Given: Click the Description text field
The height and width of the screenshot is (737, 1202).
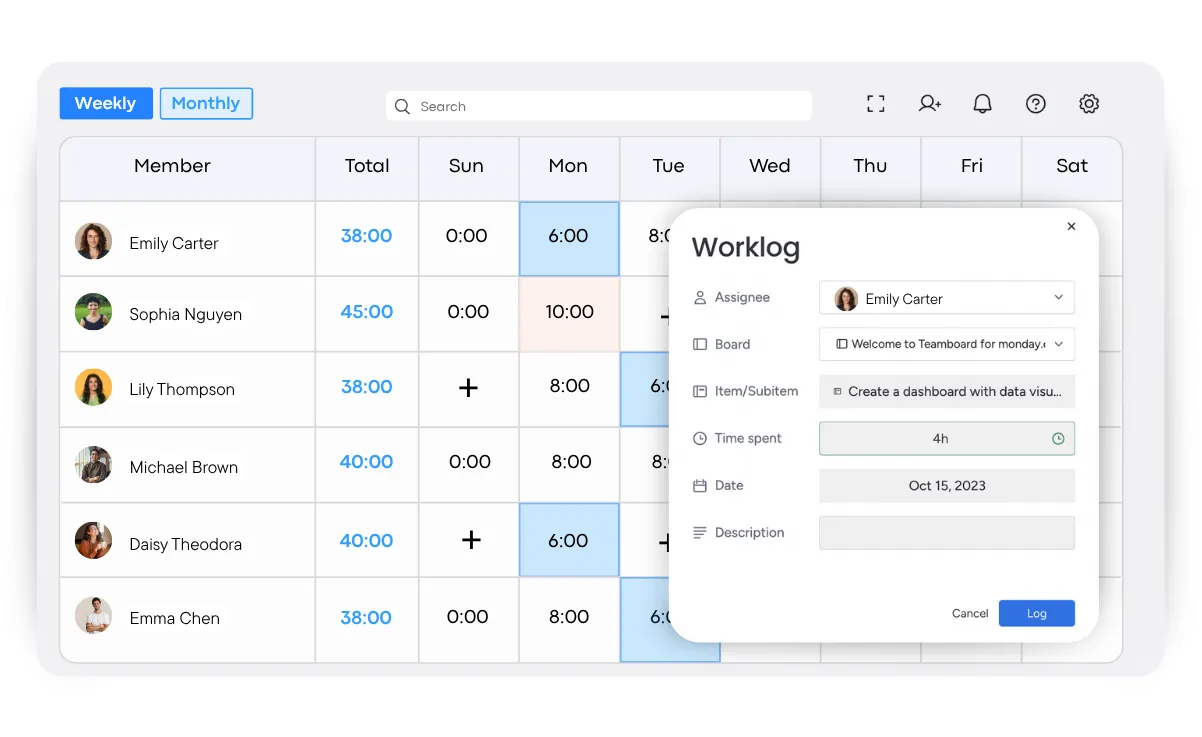Looking at the screenshot, I should point(947,533).
